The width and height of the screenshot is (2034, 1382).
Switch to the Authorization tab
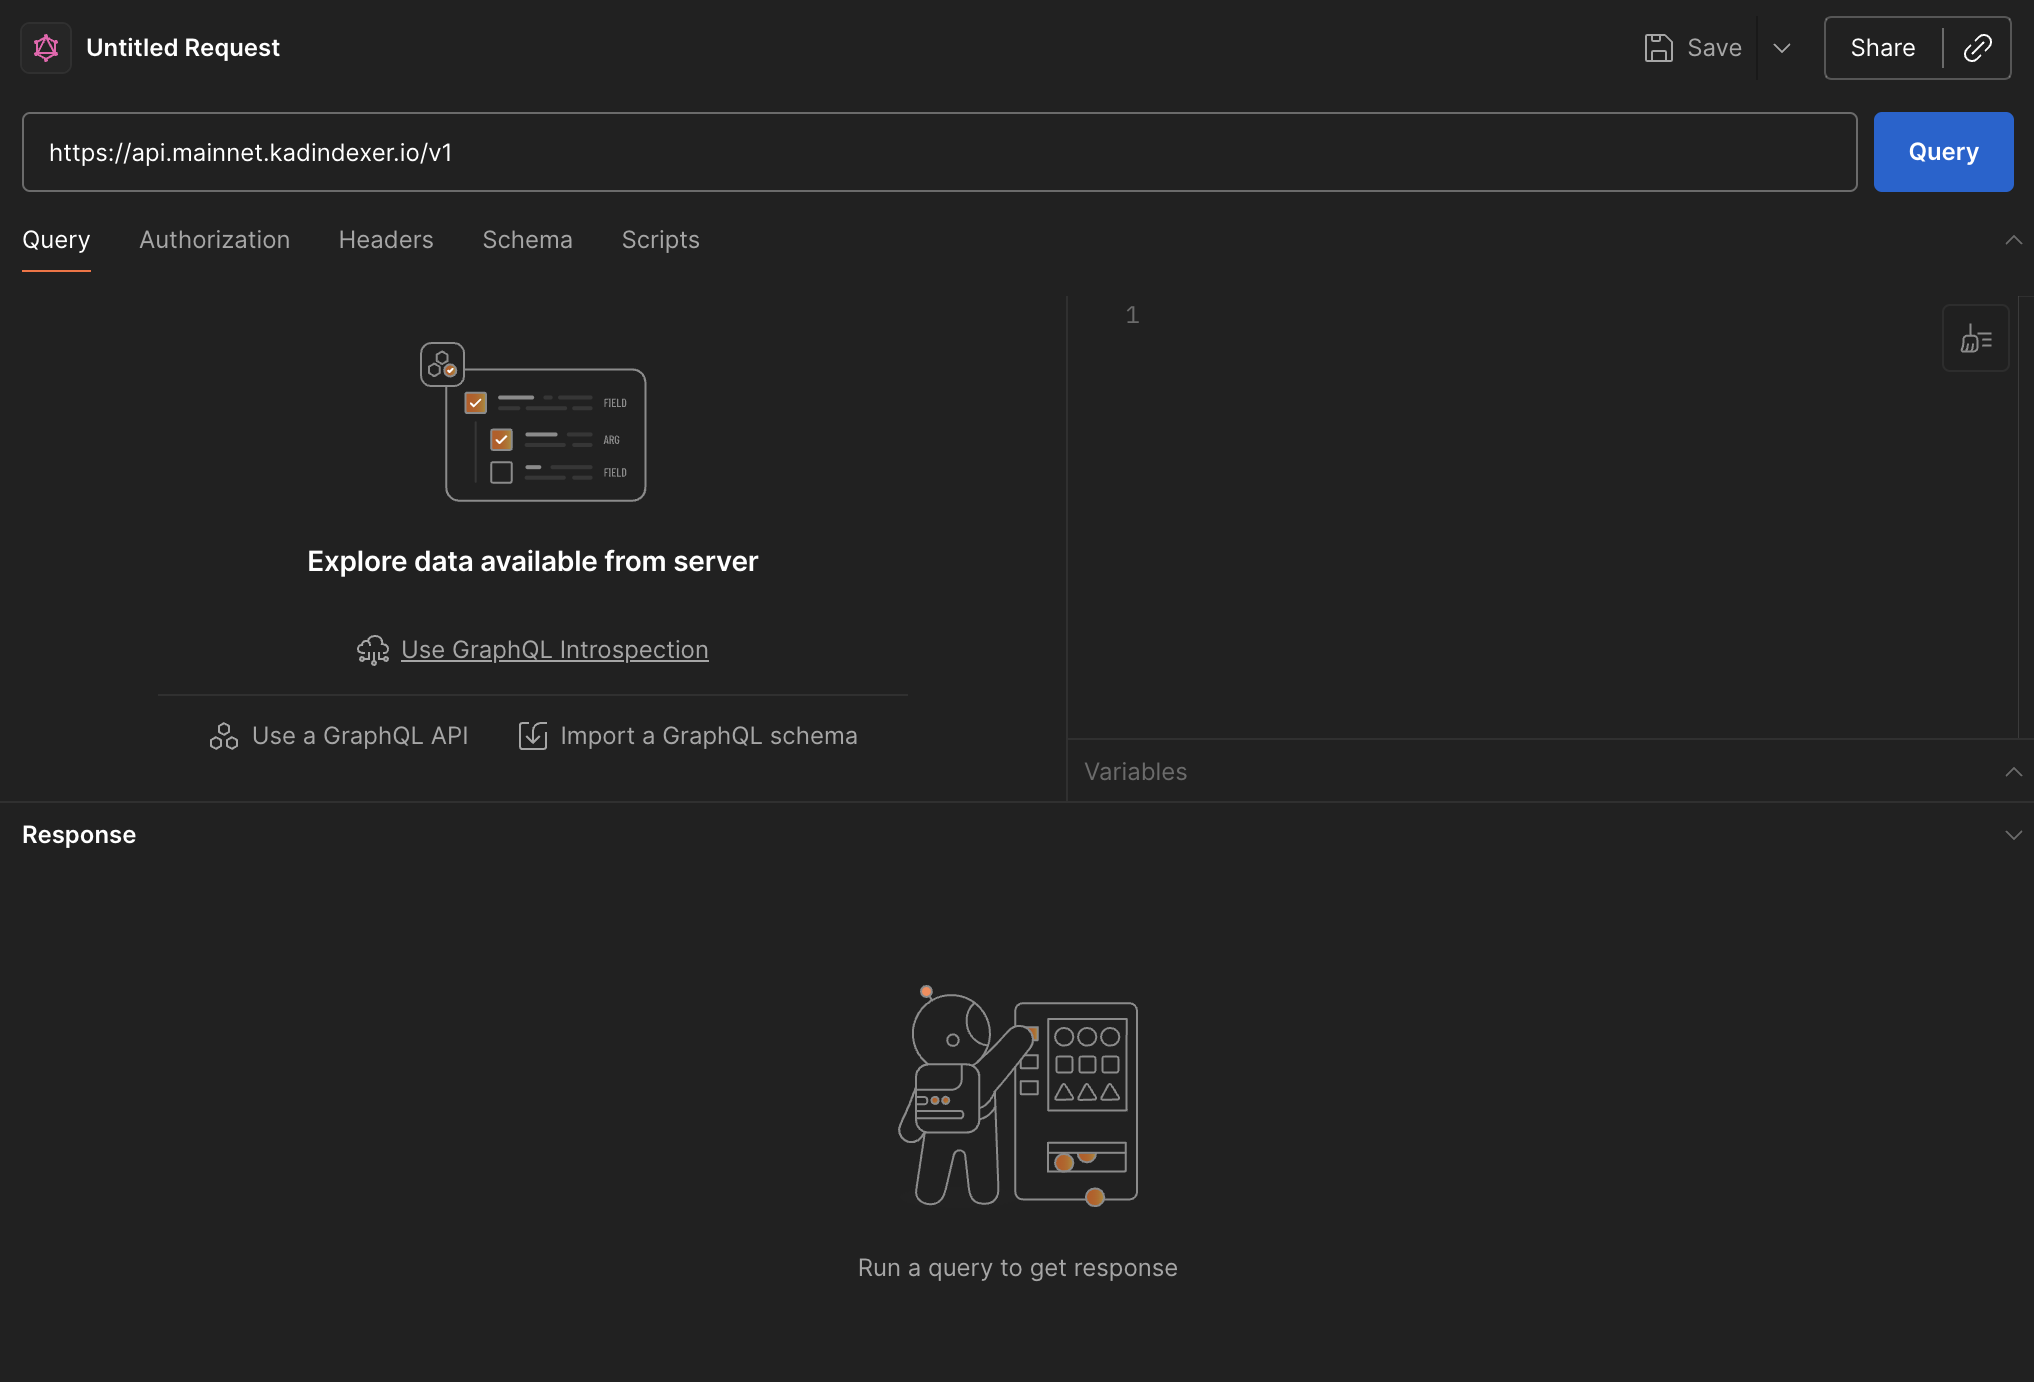click(x=214, y=240)
